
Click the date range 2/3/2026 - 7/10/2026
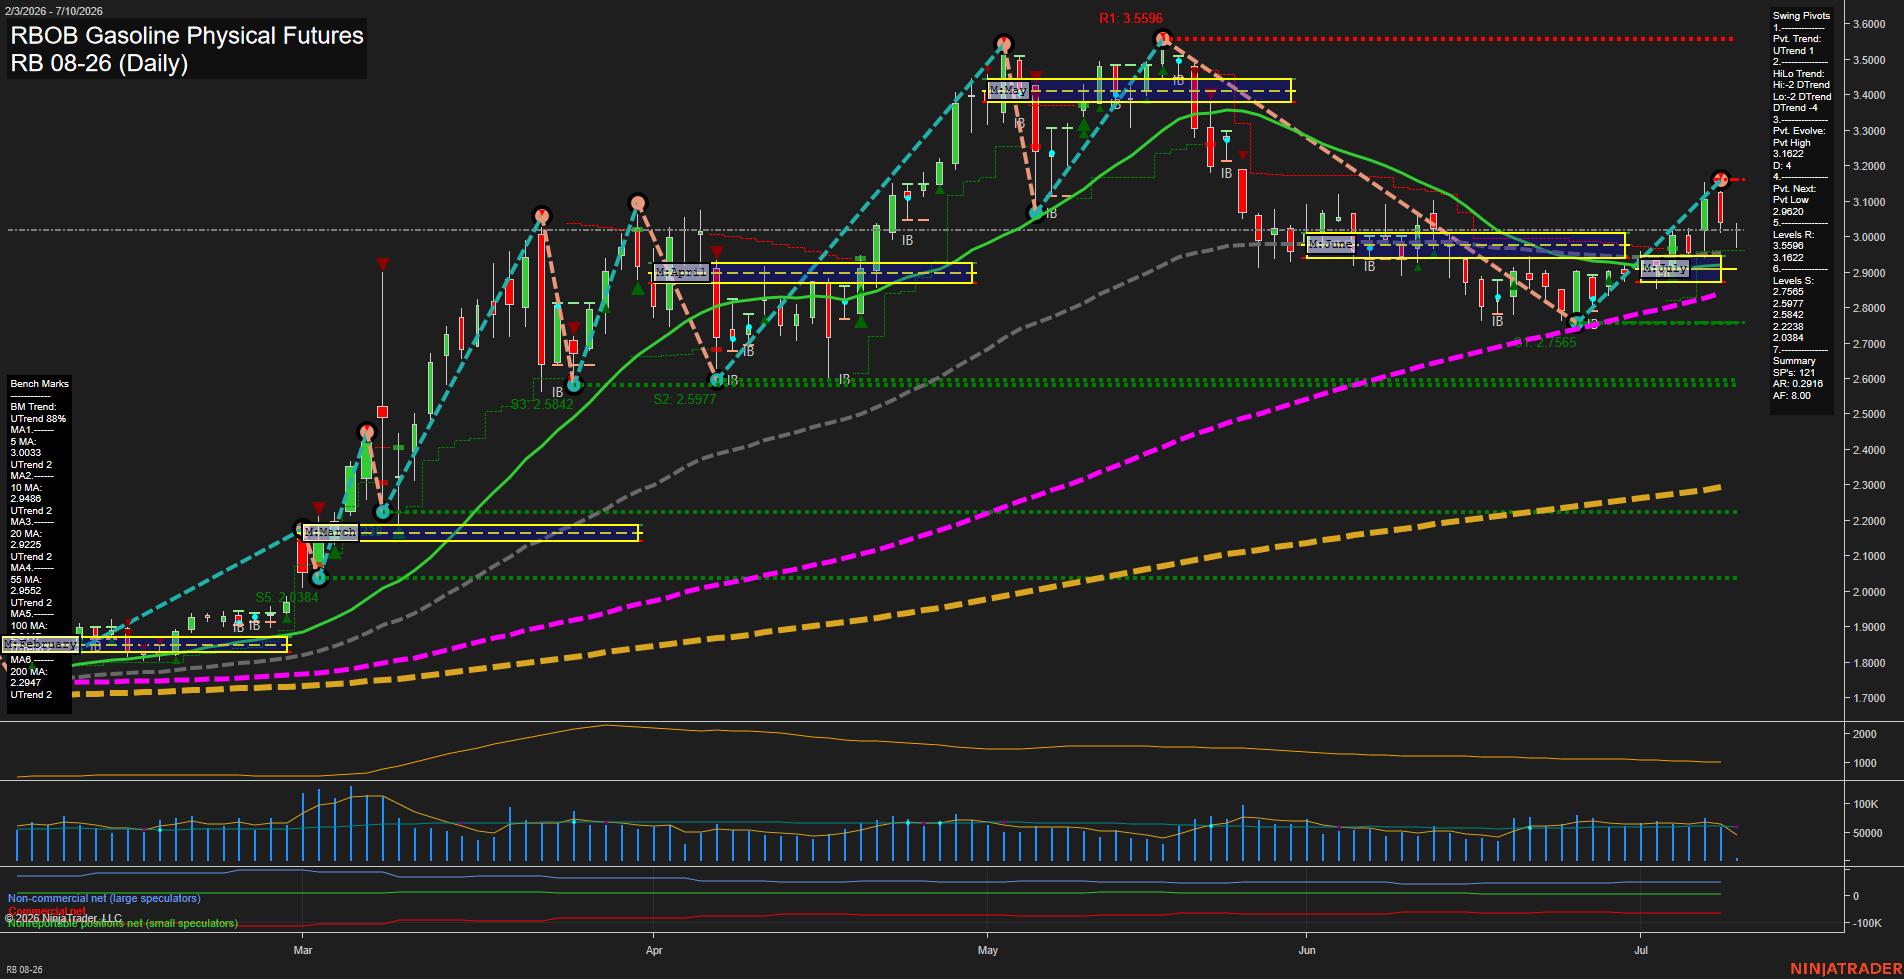pos(53,11)
